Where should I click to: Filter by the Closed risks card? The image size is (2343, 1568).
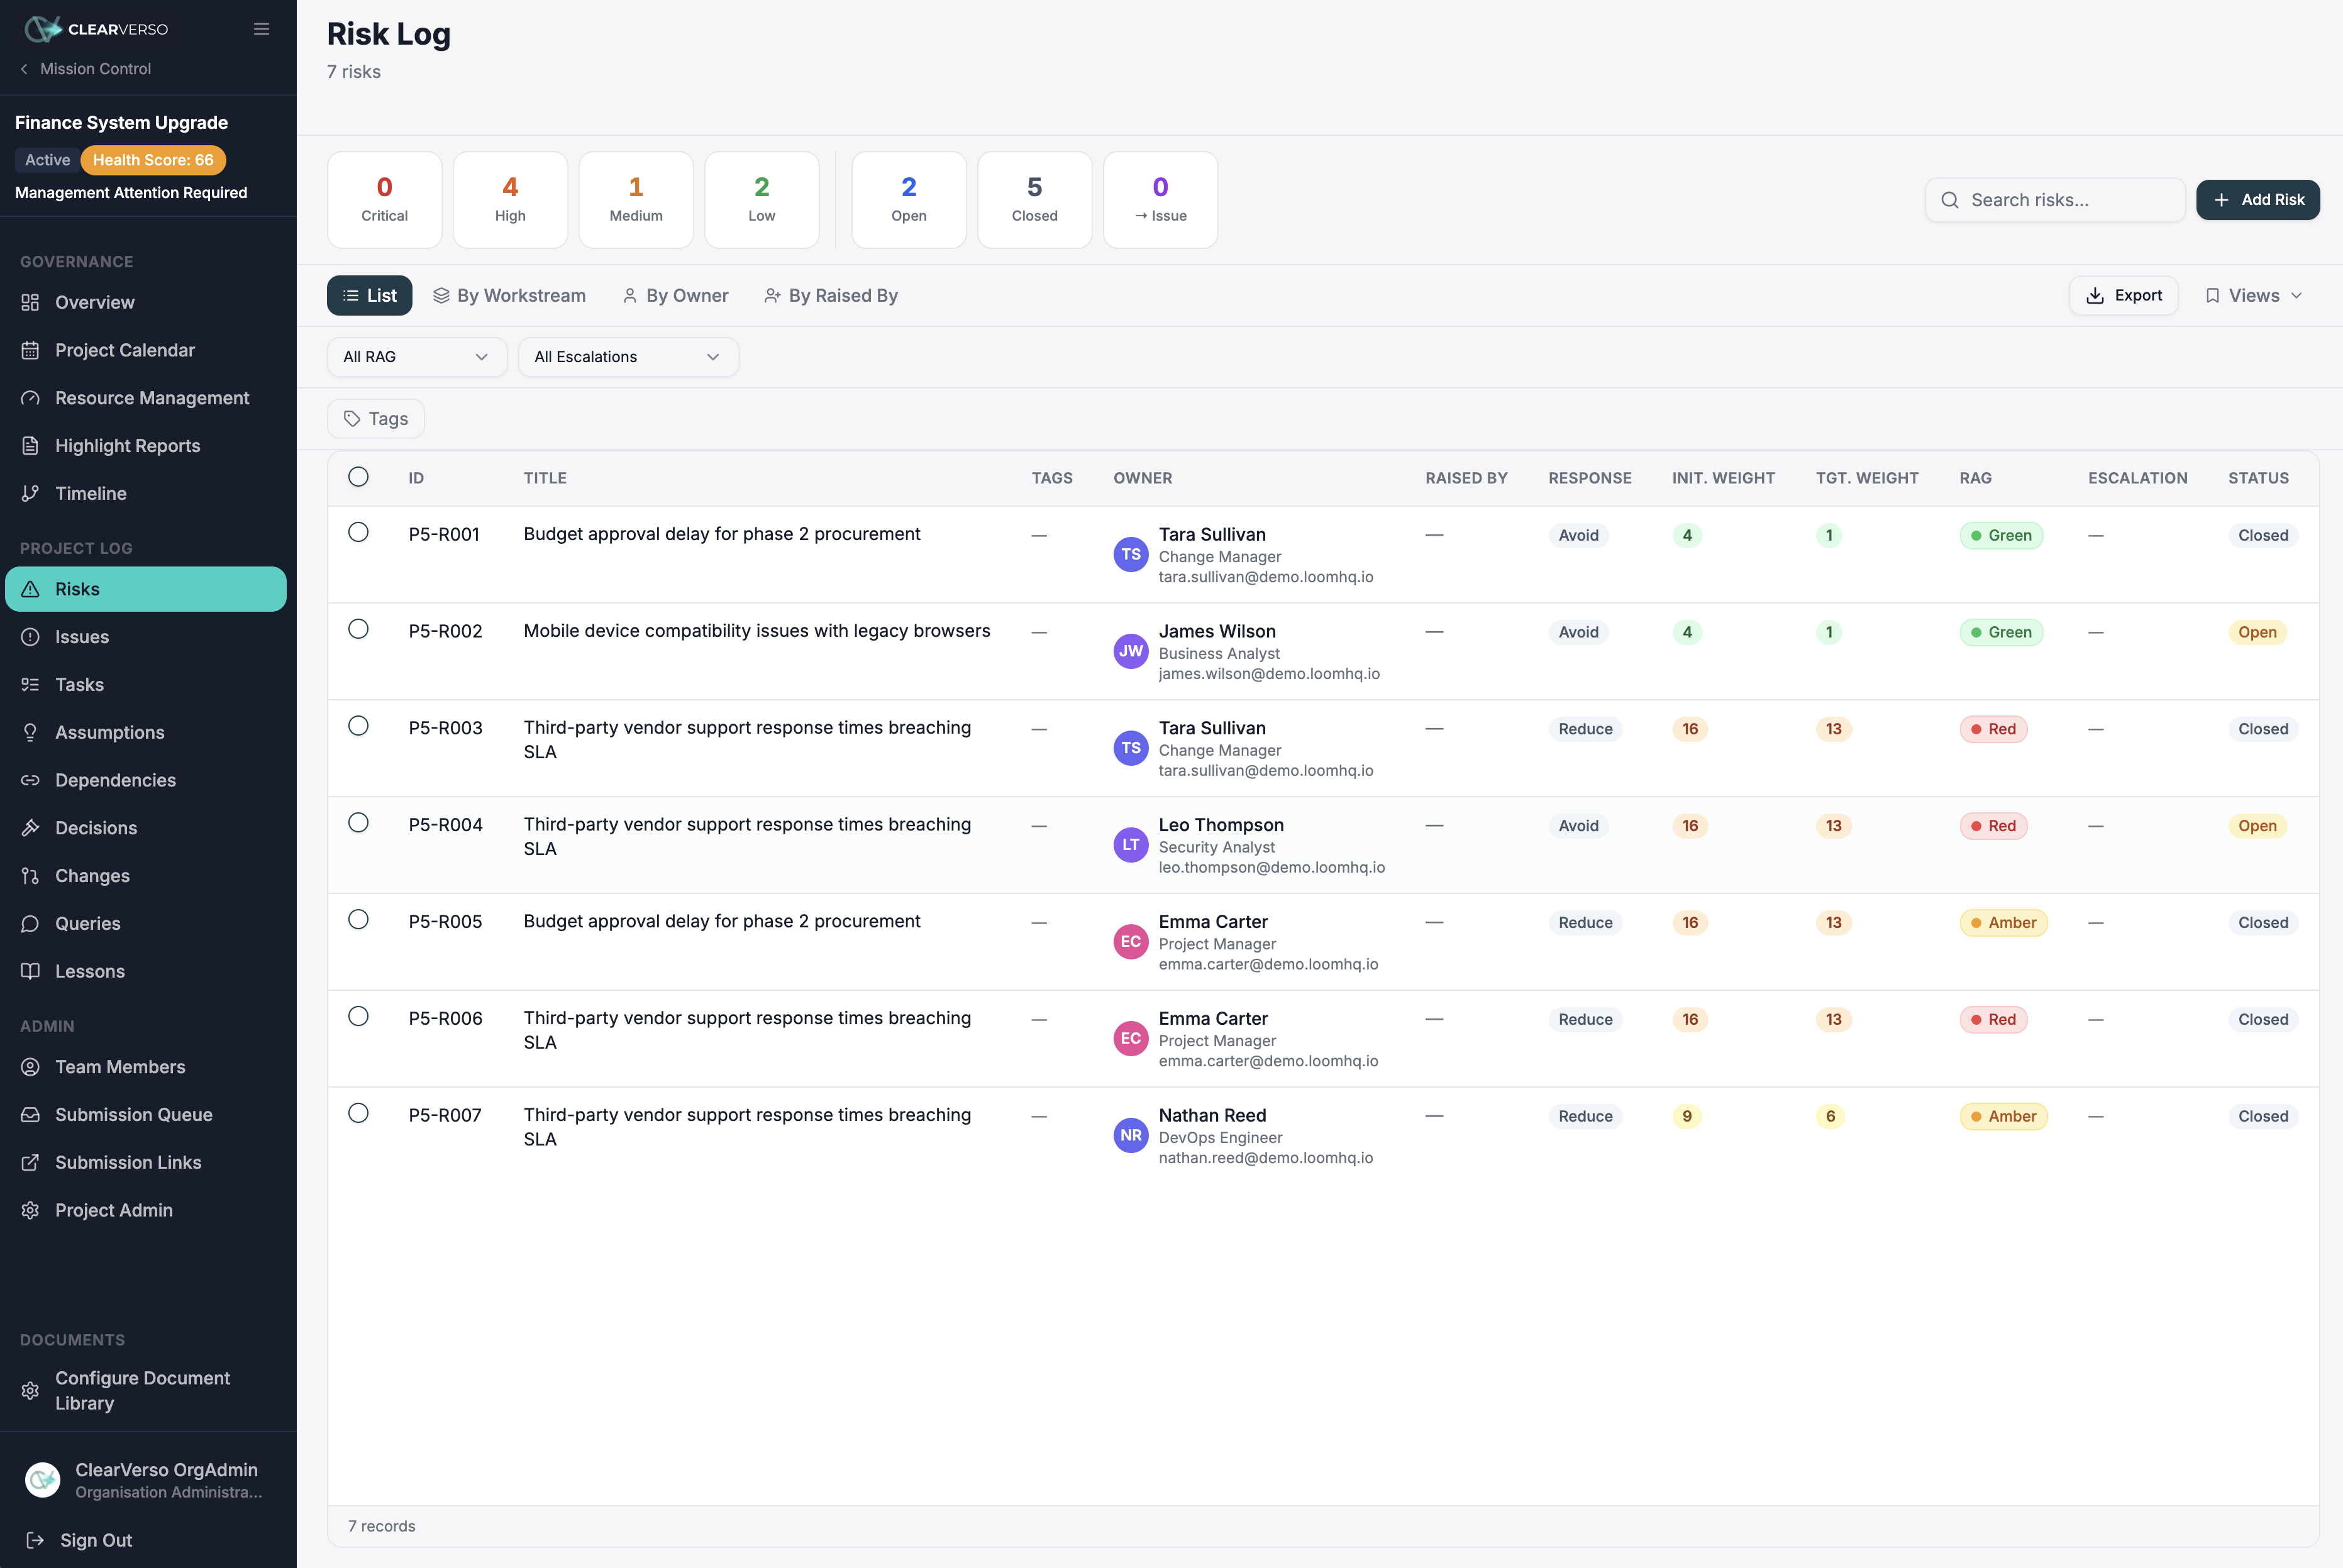tap(1034, 199)
